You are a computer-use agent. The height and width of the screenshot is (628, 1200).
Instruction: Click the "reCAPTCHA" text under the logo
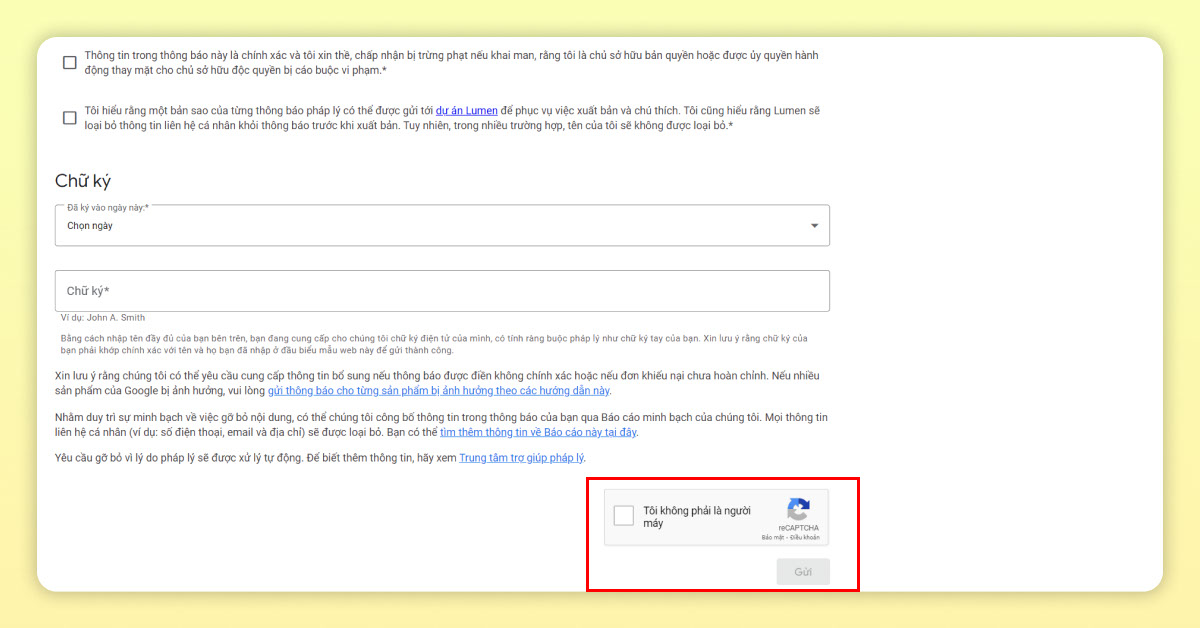pyautogui.click(x=798, y=528)
